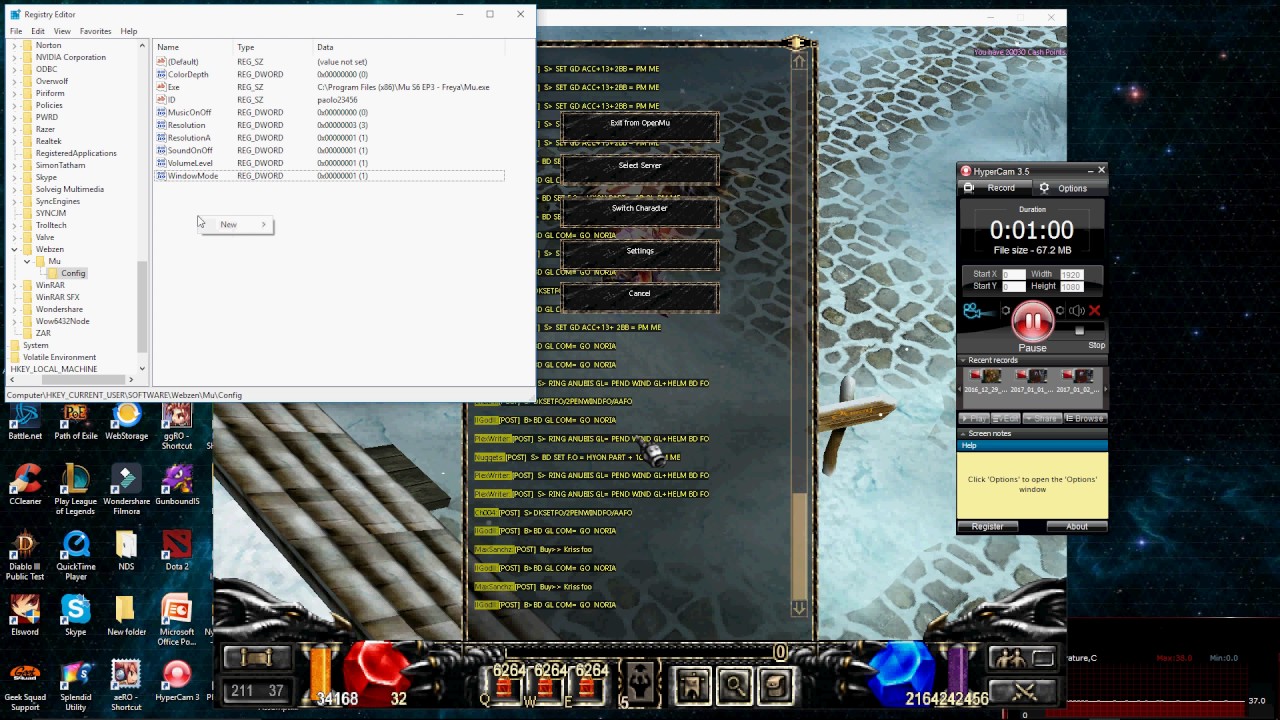
Task: Open Wondershare Filmora desktop icon
Action: [127, 486]
